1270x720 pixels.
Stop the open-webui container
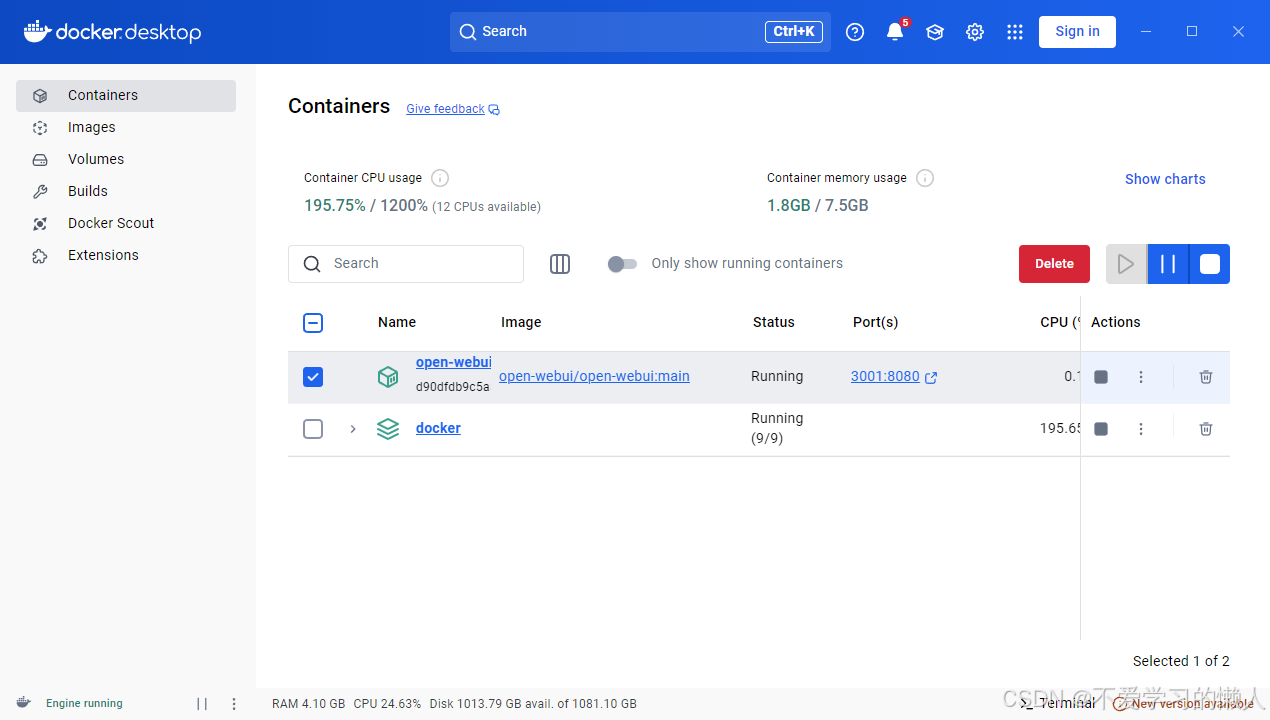tap(1101, 377)
